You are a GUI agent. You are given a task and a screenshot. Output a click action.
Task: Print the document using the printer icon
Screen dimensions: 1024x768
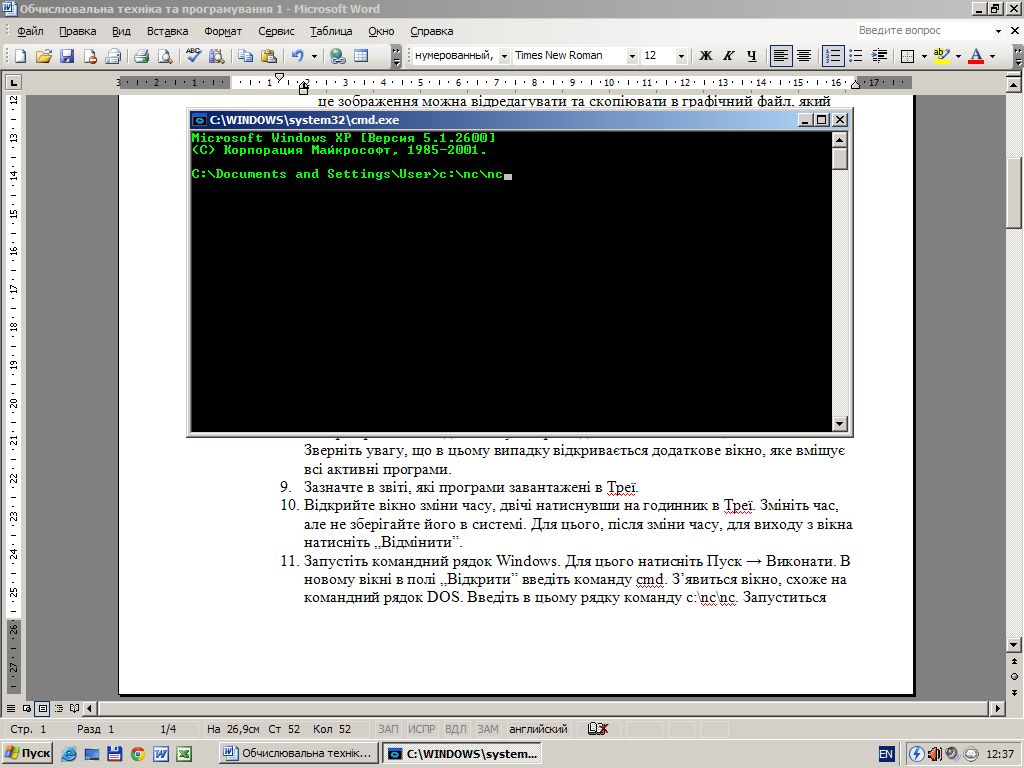pos(142,56)
